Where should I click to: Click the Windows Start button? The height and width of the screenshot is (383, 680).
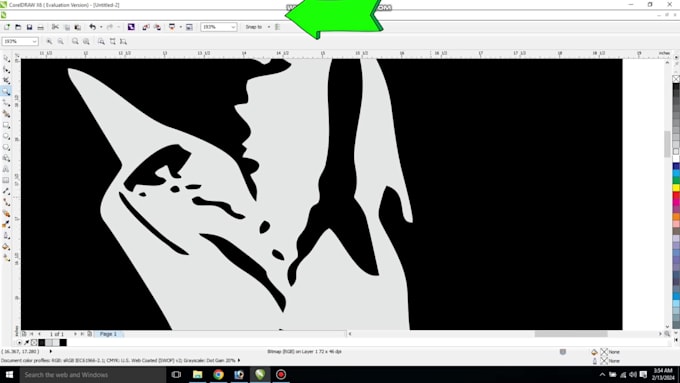pyautogui.click(x=10, y=374)
